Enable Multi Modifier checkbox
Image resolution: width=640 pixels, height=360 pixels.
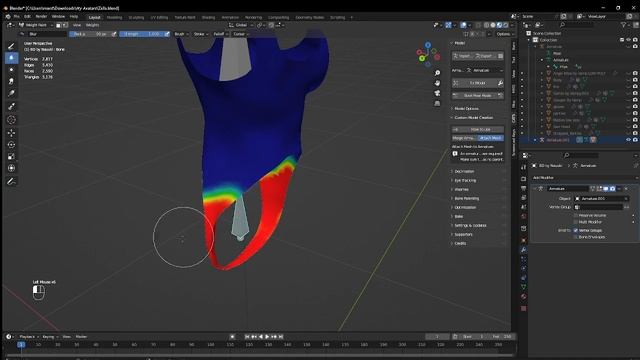coord(576,222)
